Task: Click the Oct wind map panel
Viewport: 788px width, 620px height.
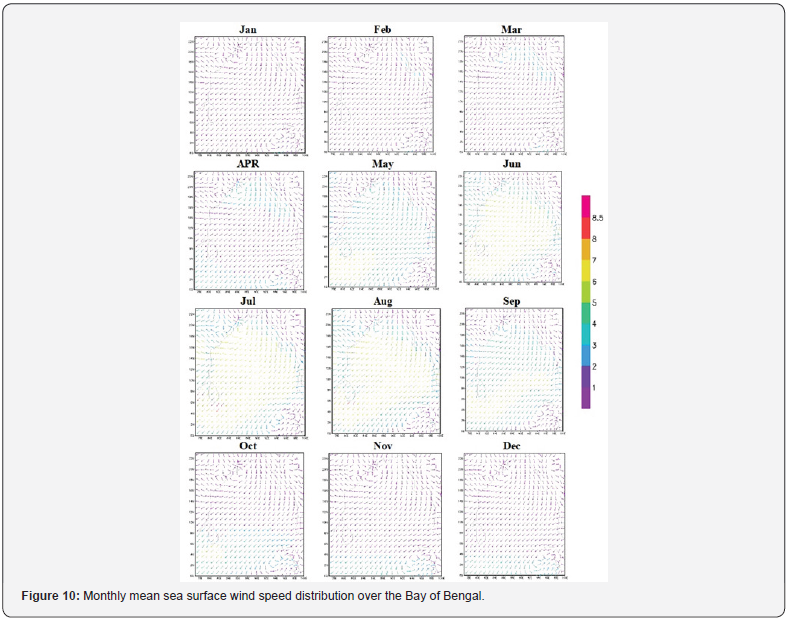Action: [249, 514]
